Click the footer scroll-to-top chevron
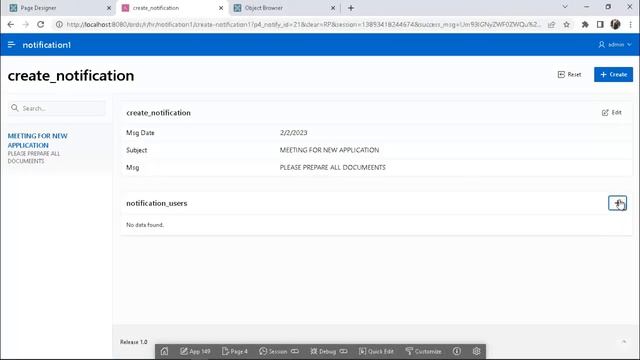640x360 pixels. pyautogui.click(x=624, y=342)
